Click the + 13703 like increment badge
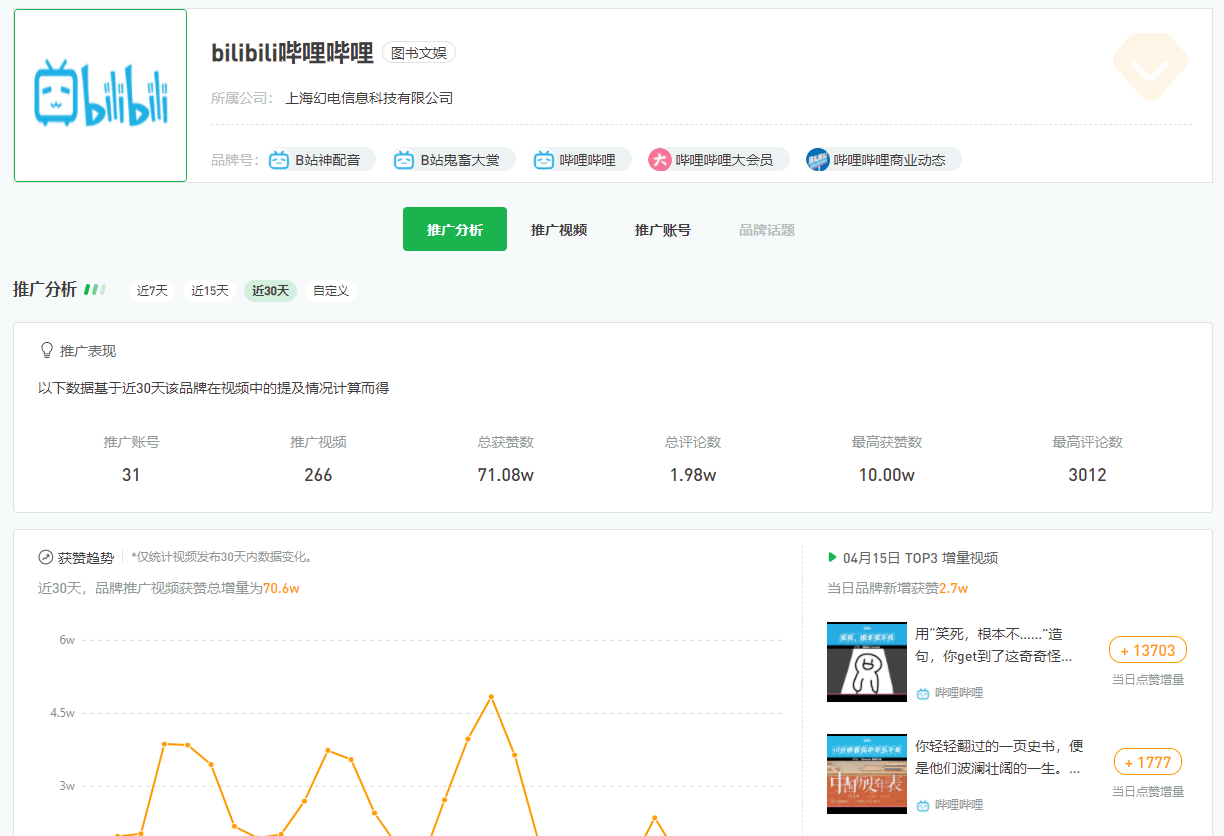Screen dimensions: 1224x836 point(1148,650)
